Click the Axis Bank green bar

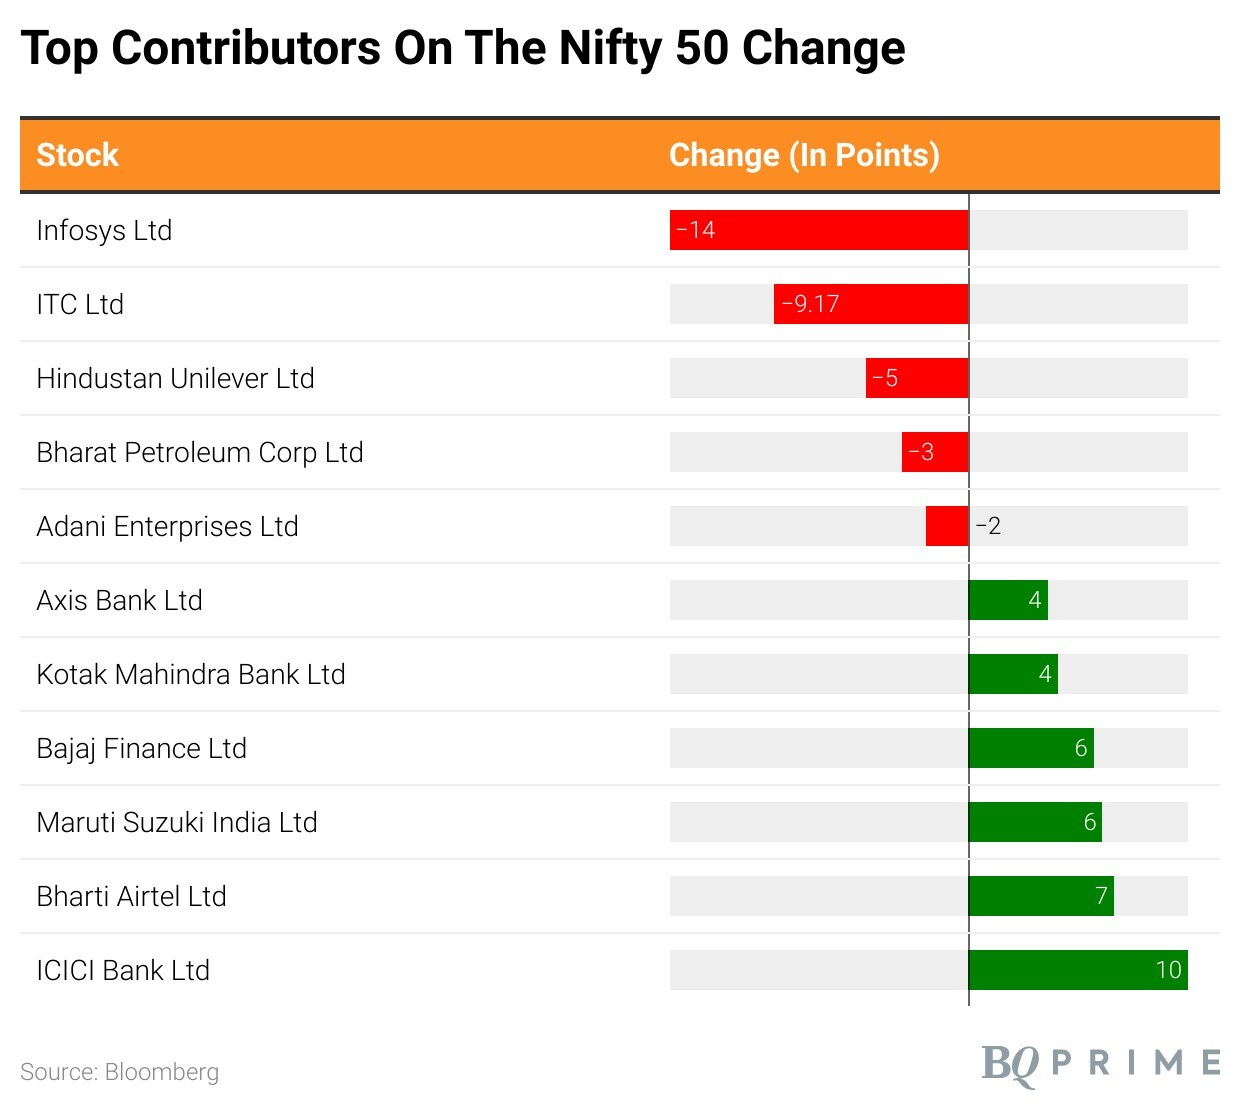point(1008,600)
